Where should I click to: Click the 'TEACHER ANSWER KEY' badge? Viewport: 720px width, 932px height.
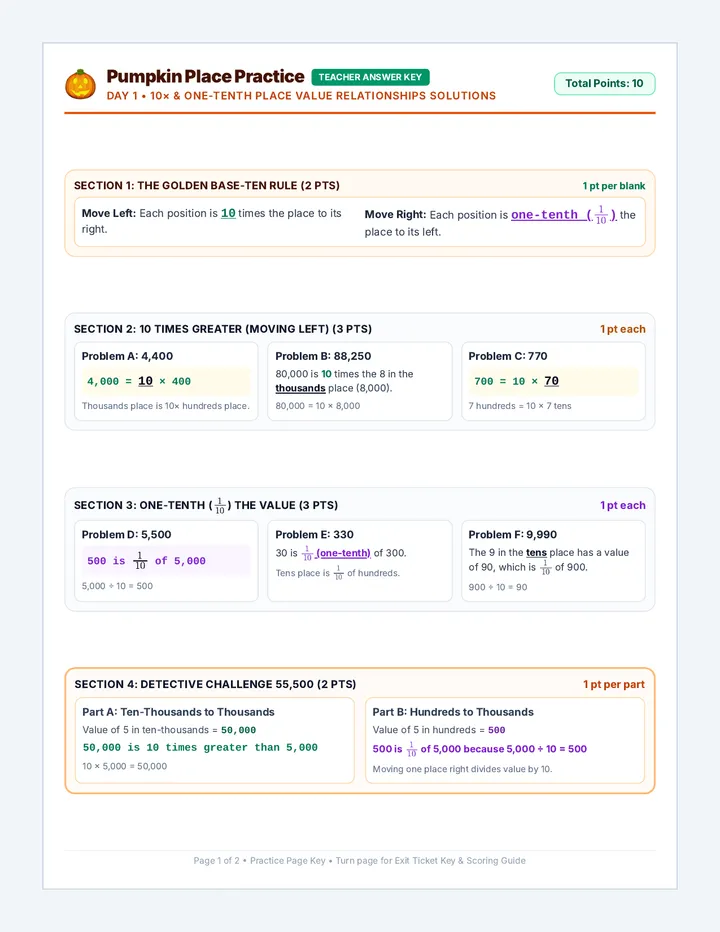click(370, 77)
